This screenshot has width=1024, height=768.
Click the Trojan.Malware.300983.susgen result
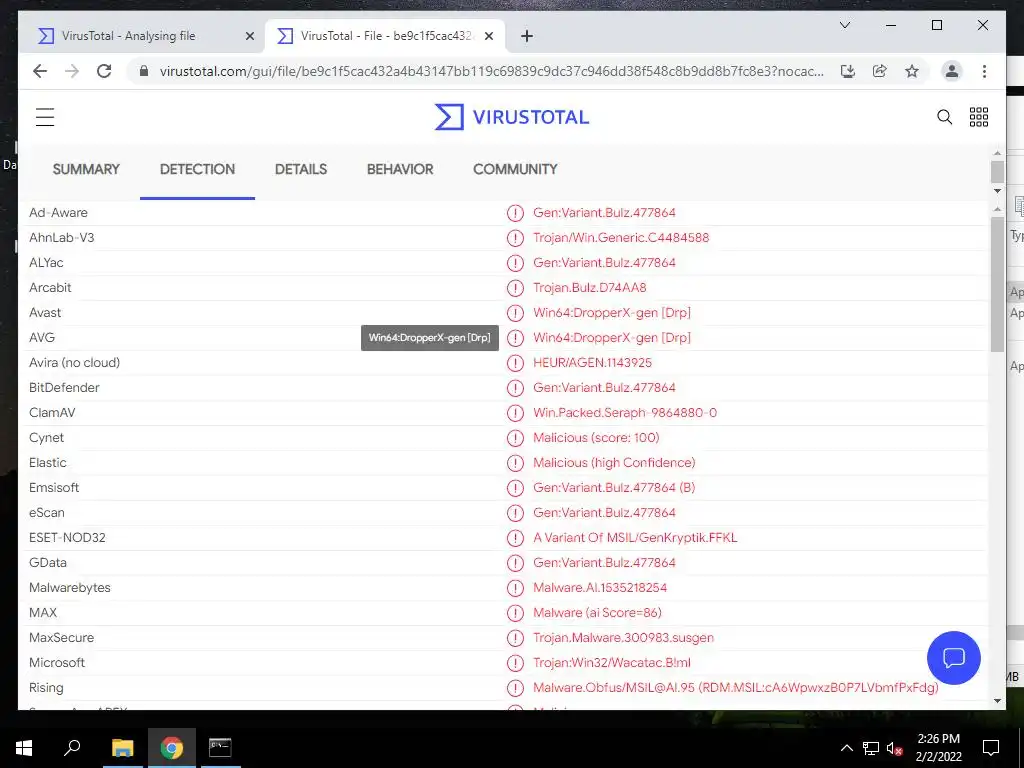624,637
